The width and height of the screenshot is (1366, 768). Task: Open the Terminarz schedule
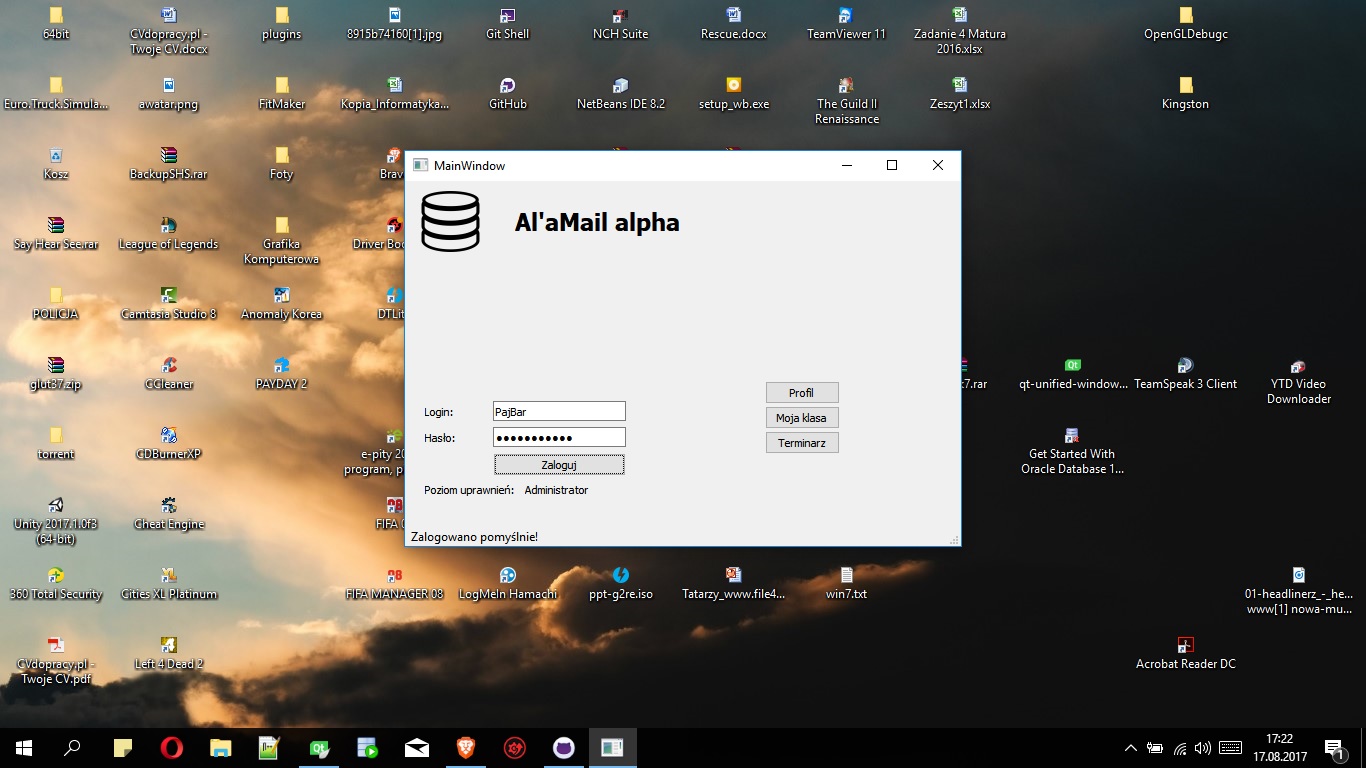(x=802, y=442)
